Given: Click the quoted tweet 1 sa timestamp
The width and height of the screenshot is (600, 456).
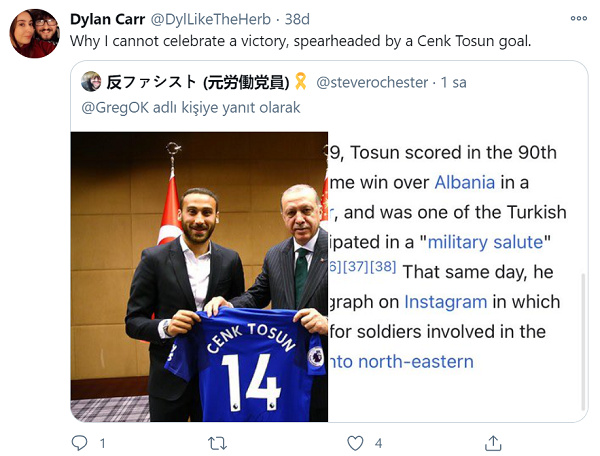Looking at the screenshot, I should click(453, 83).
